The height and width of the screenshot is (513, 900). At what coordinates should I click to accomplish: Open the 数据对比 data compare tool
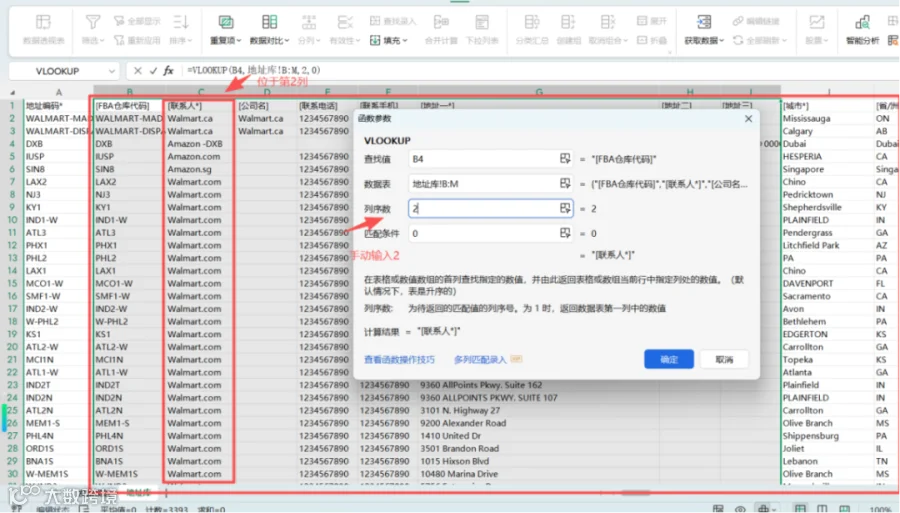(x=270, y=29)
